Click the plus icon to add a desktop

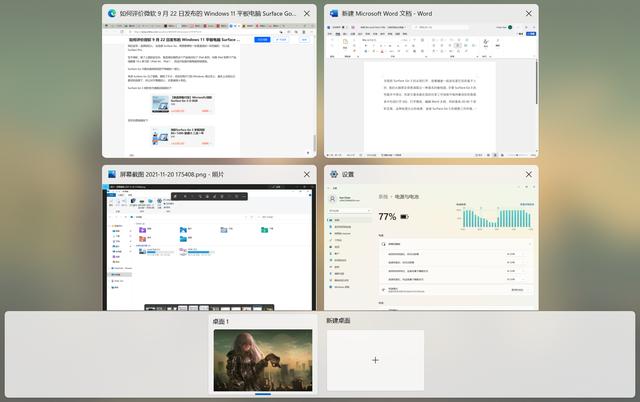click(x=375, y=360)
